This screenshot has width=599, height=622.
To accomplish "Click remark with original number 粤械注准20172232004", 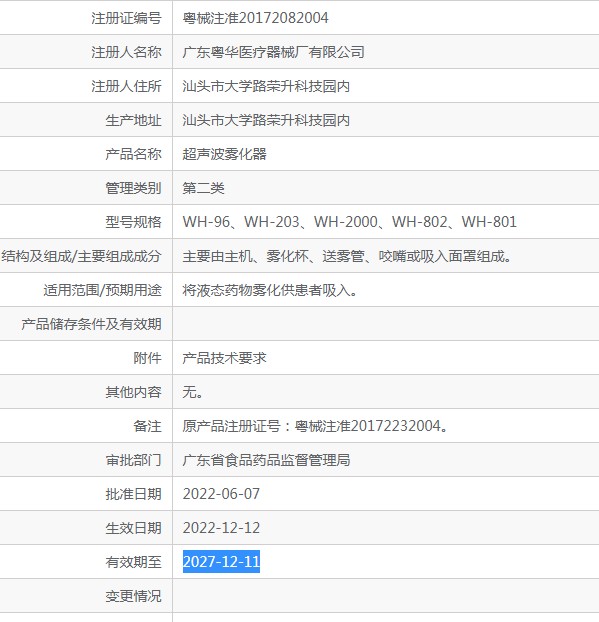I will coord(315,426).
